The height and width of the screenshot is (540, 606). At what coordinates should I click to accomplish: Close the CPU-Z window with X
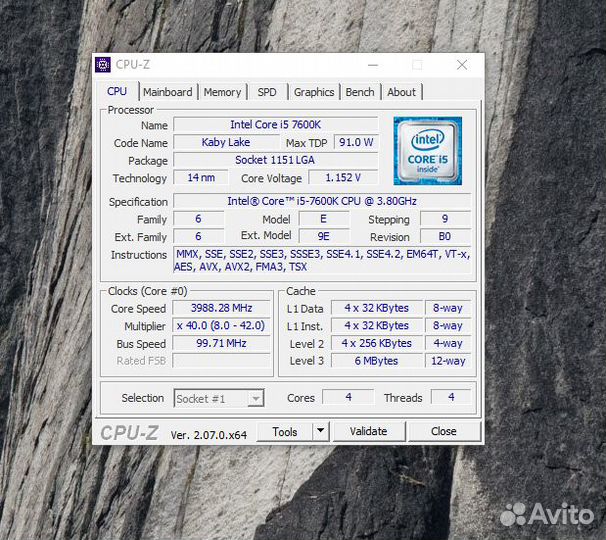click(x=462, y=65)
